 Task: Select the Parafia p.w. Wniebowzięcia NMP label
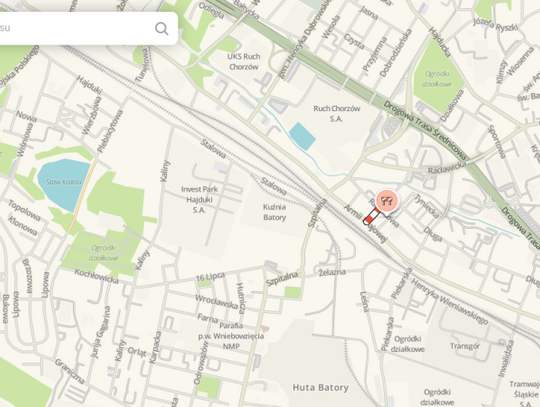click(231, 336)
